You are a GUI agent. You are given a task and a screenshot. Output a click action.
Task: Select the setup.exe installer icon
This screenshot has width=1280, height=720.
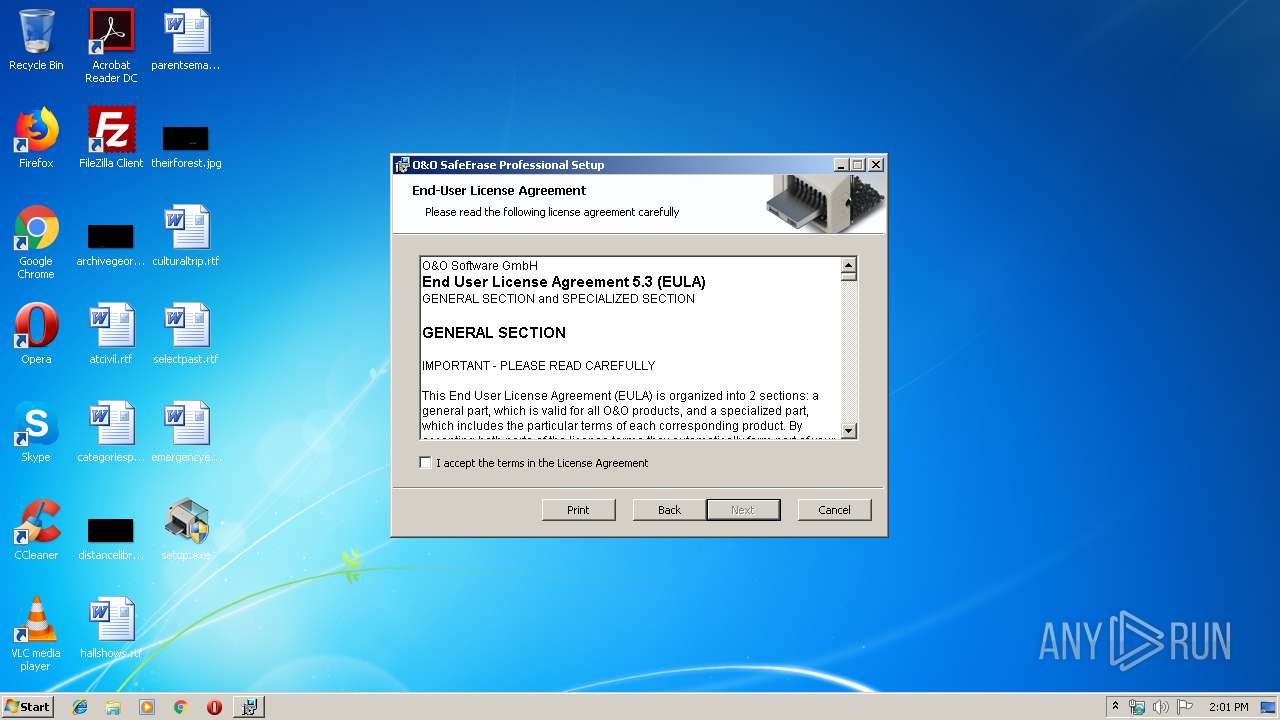[186, 530]
